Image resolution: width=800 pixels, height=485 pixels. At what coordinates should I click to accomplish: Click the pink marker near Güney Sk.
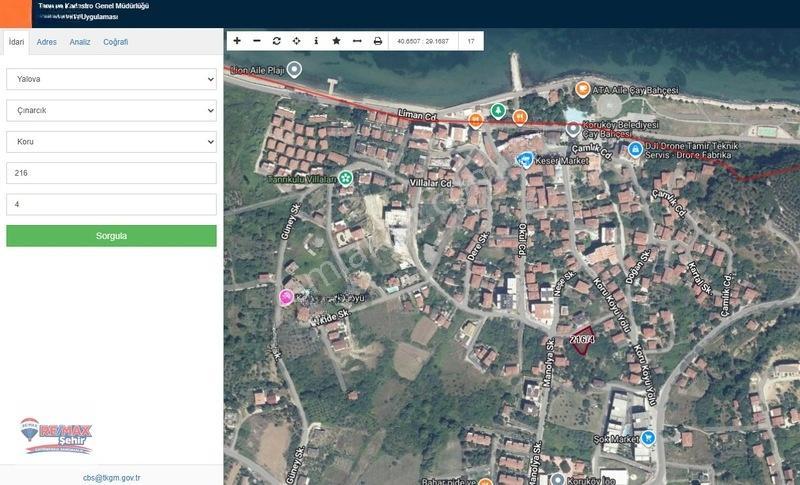[x=286, y=297]
